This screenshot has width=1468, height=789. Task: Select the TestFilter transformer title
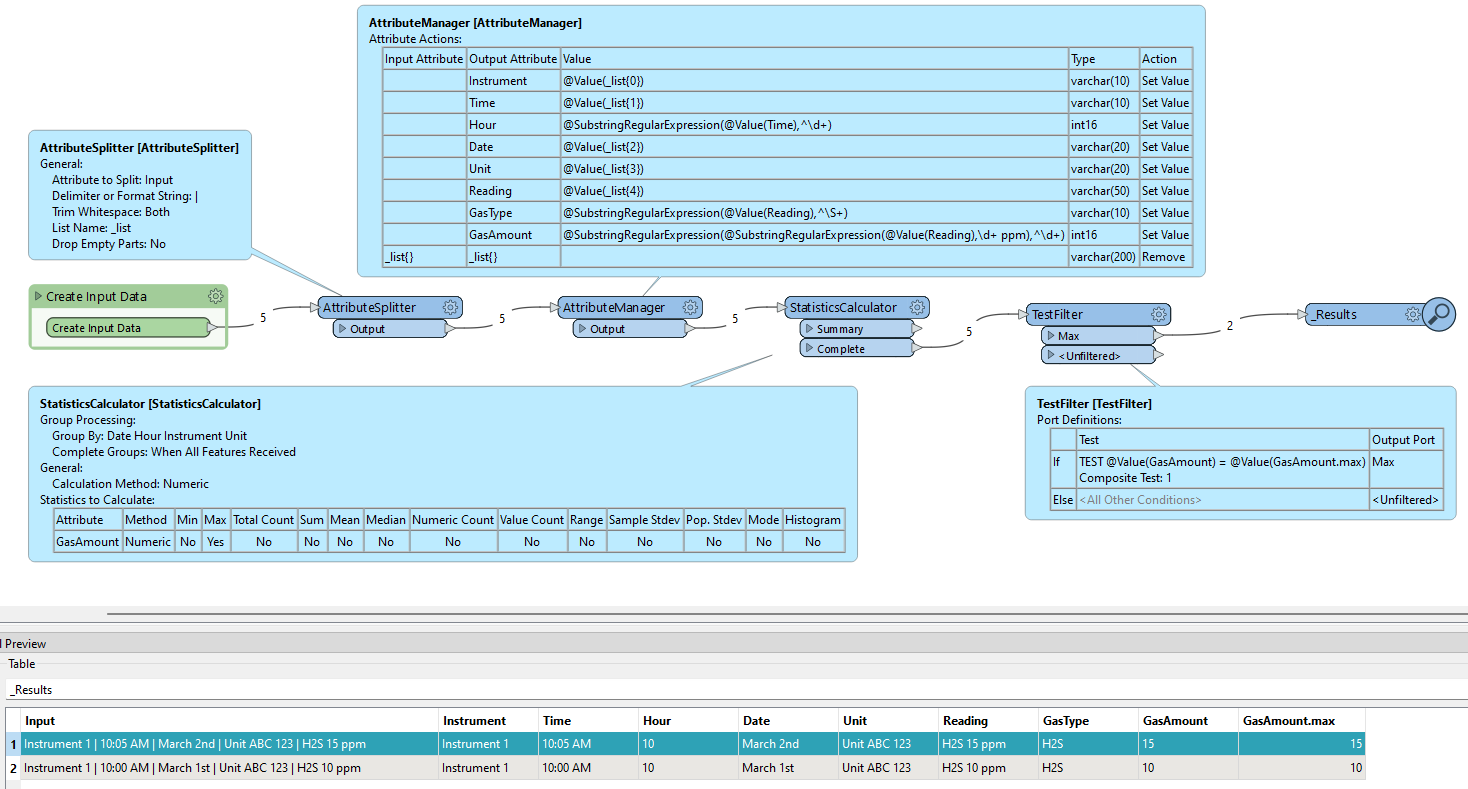pos(1057,315)
